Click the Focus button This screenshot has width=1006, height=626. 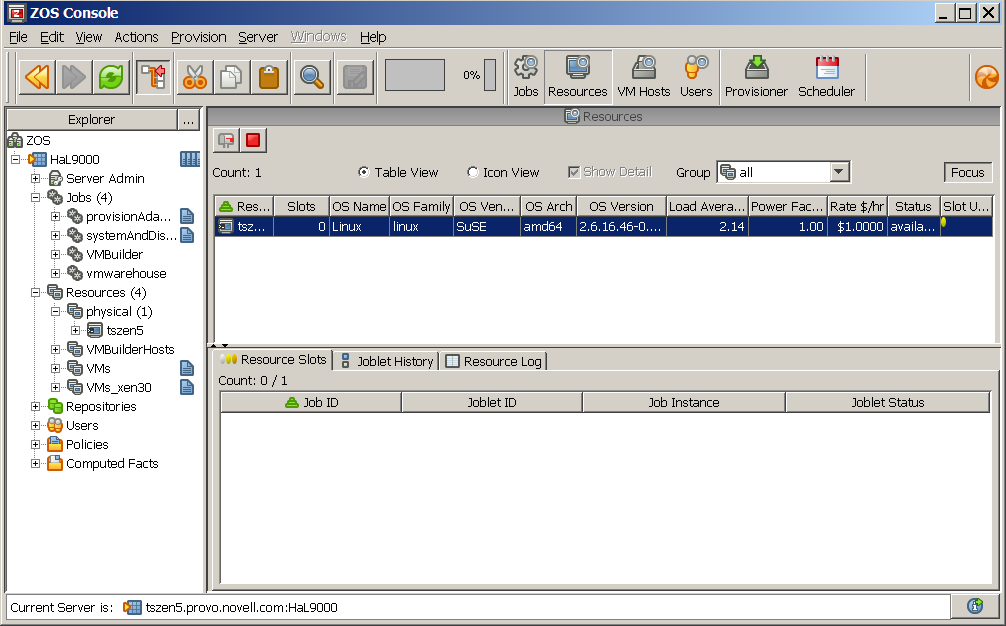tap(968, 172)
